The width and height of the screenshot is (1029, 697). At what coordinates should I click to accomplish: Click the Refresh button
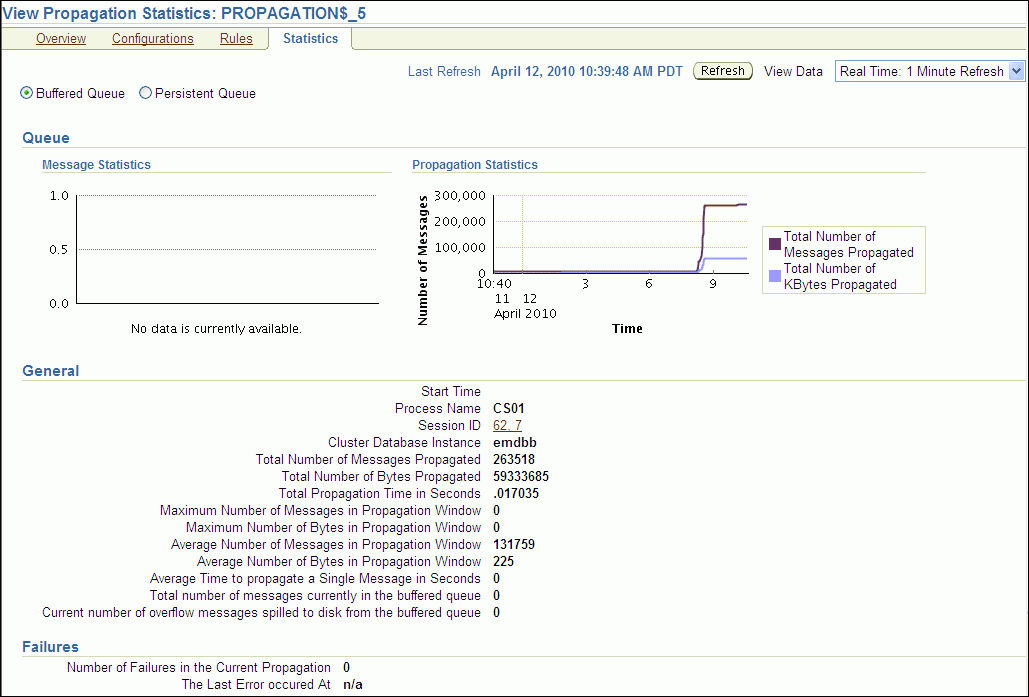(722, 72)
